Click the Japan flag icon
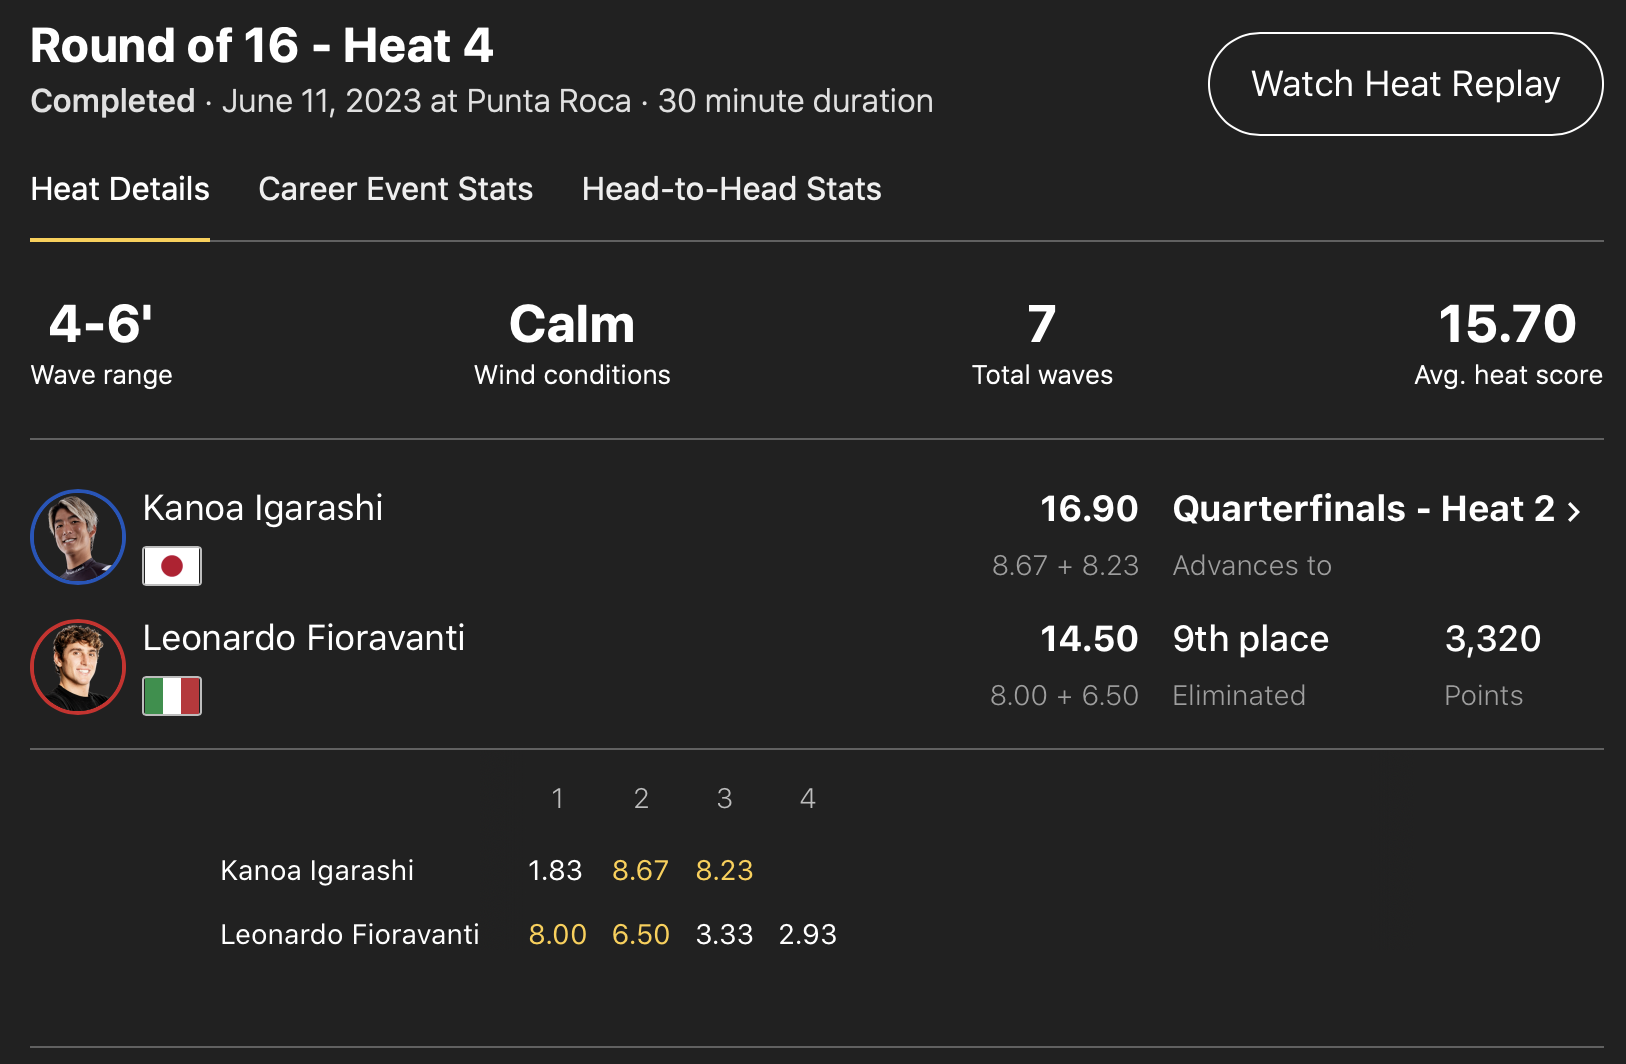This screenshot has width=1626, height=1064. (x=172, y=566)
